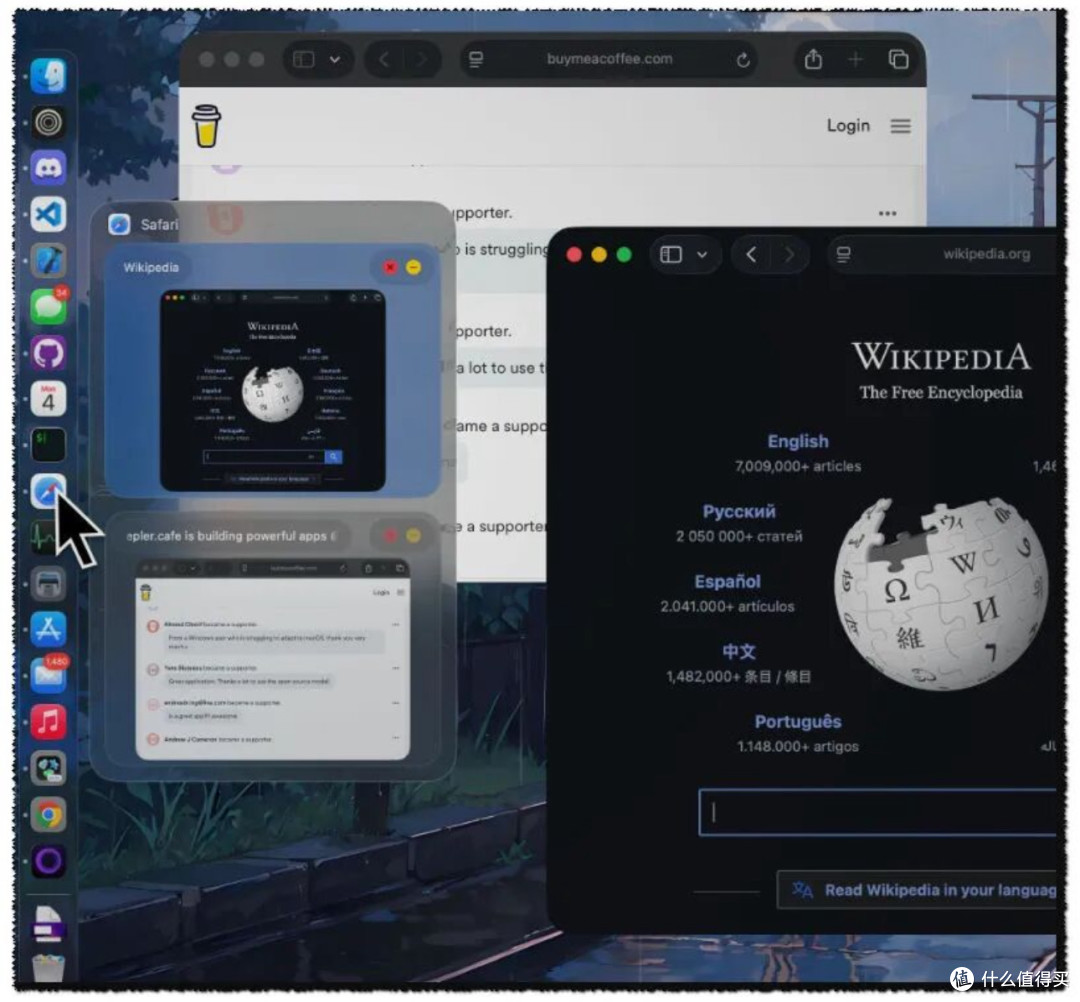Open the Calendar dock icon
The image size is (1080, 1002).
(48, 399)
